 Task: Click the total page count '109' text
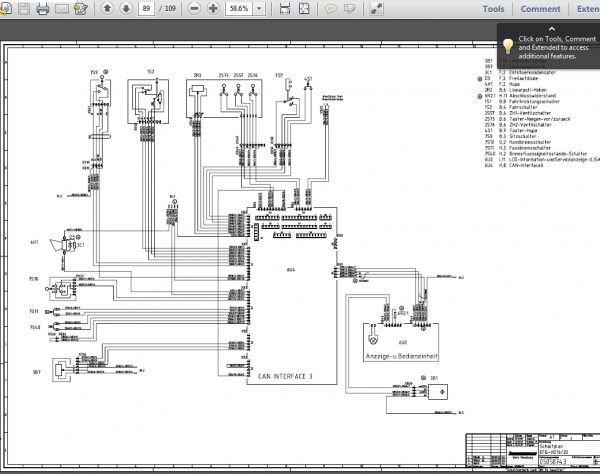(170, 8)
